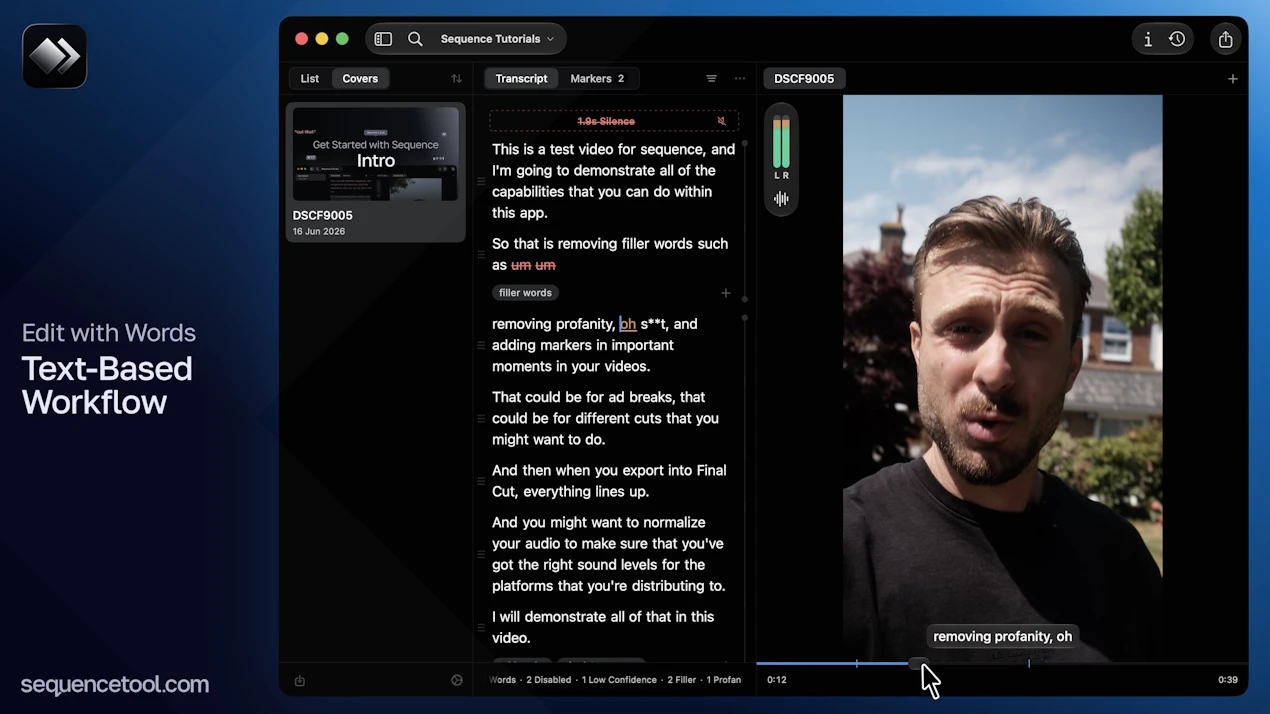The image size is (1270, 714).
Task: Click the struck-through 1.9s Silence label
Action: [606, 121]
